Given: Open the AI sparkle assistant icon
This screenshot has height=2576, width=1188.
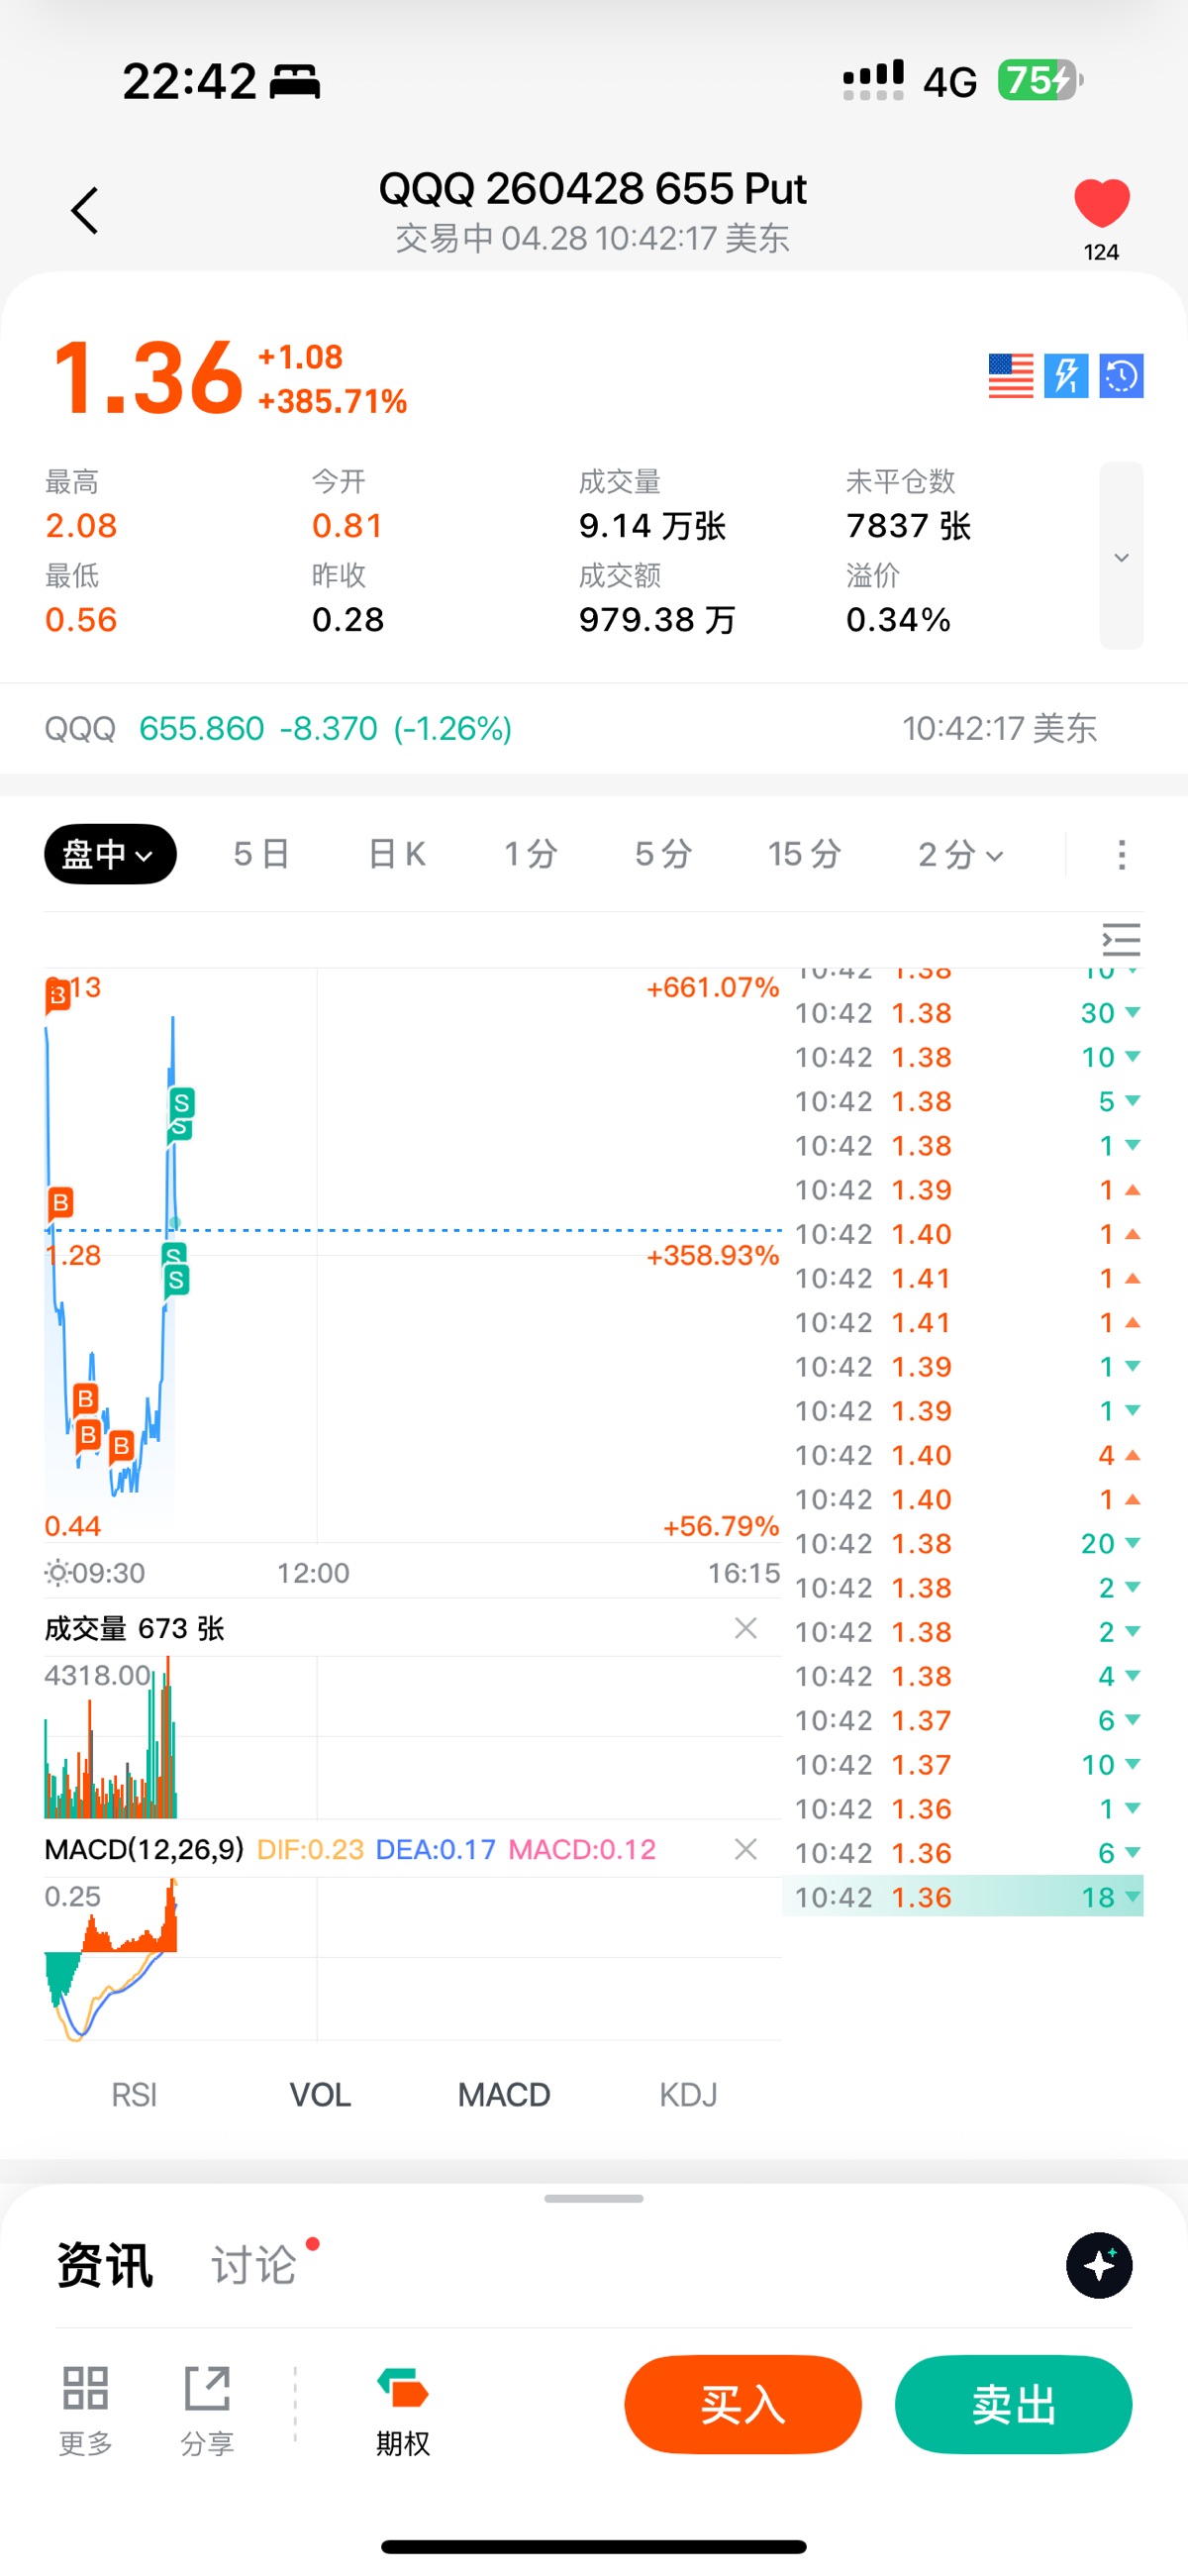Looking at the screenshot, I should pyautogui.click(x=1099, y=2265).
